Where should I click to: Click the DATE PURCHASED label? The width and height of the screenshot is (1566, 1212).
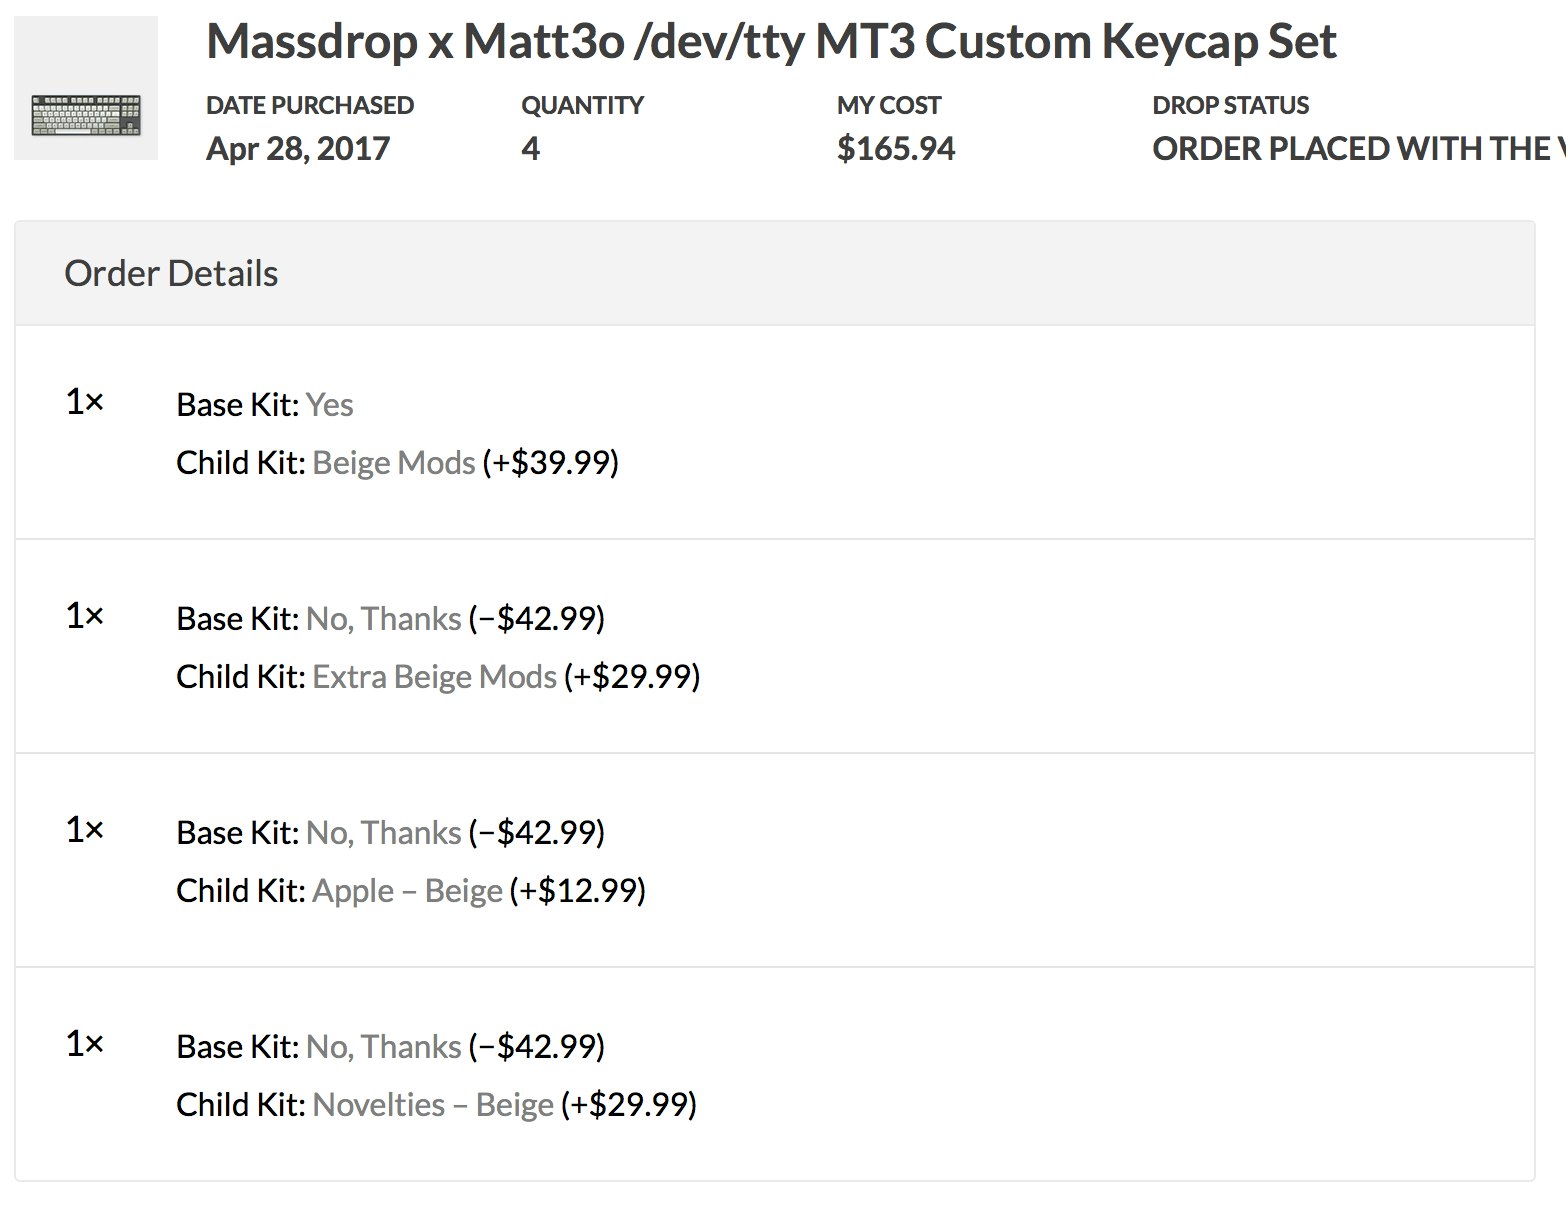click(x=309, y=105)
